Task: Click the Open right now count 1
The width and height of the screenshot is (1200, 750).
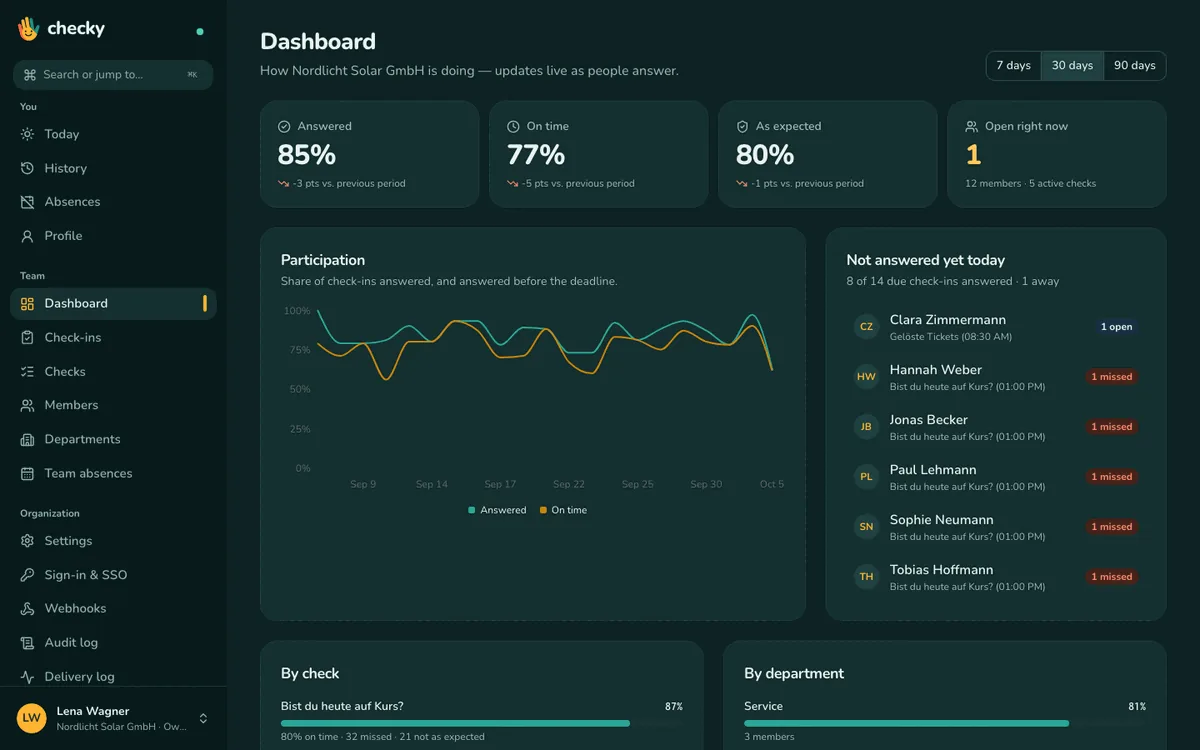Action: [973, 155]
